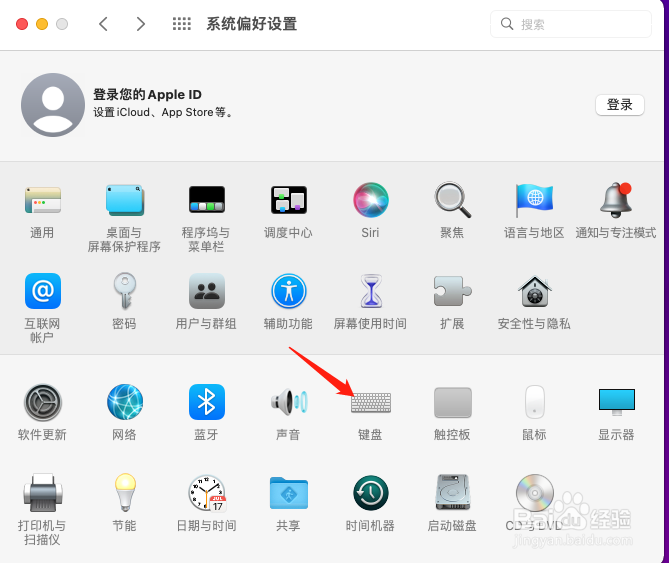The height and width of the screenshot is (563, 669).
Task: Open the 声音 (Sound) preferences
Action: tap(288, 402)
